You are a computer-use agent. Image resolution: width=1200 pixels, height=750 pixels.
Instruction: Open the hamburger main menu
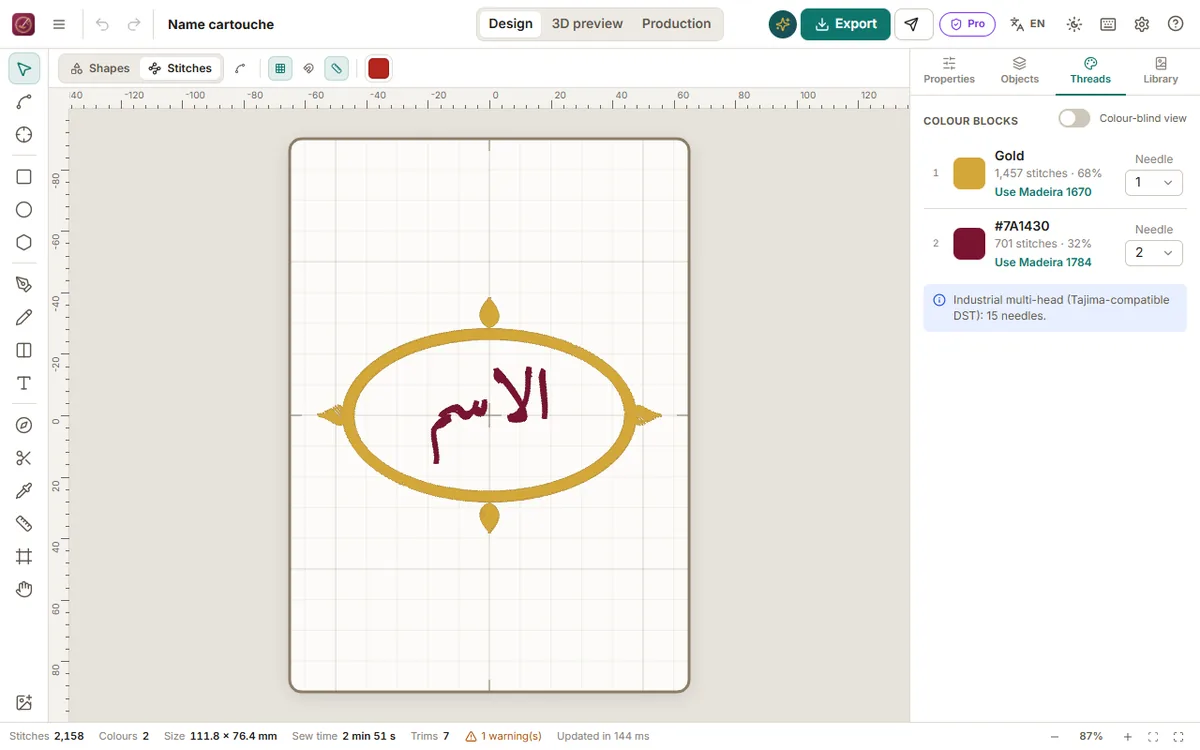pyautogui.click(x=59, y=24)
